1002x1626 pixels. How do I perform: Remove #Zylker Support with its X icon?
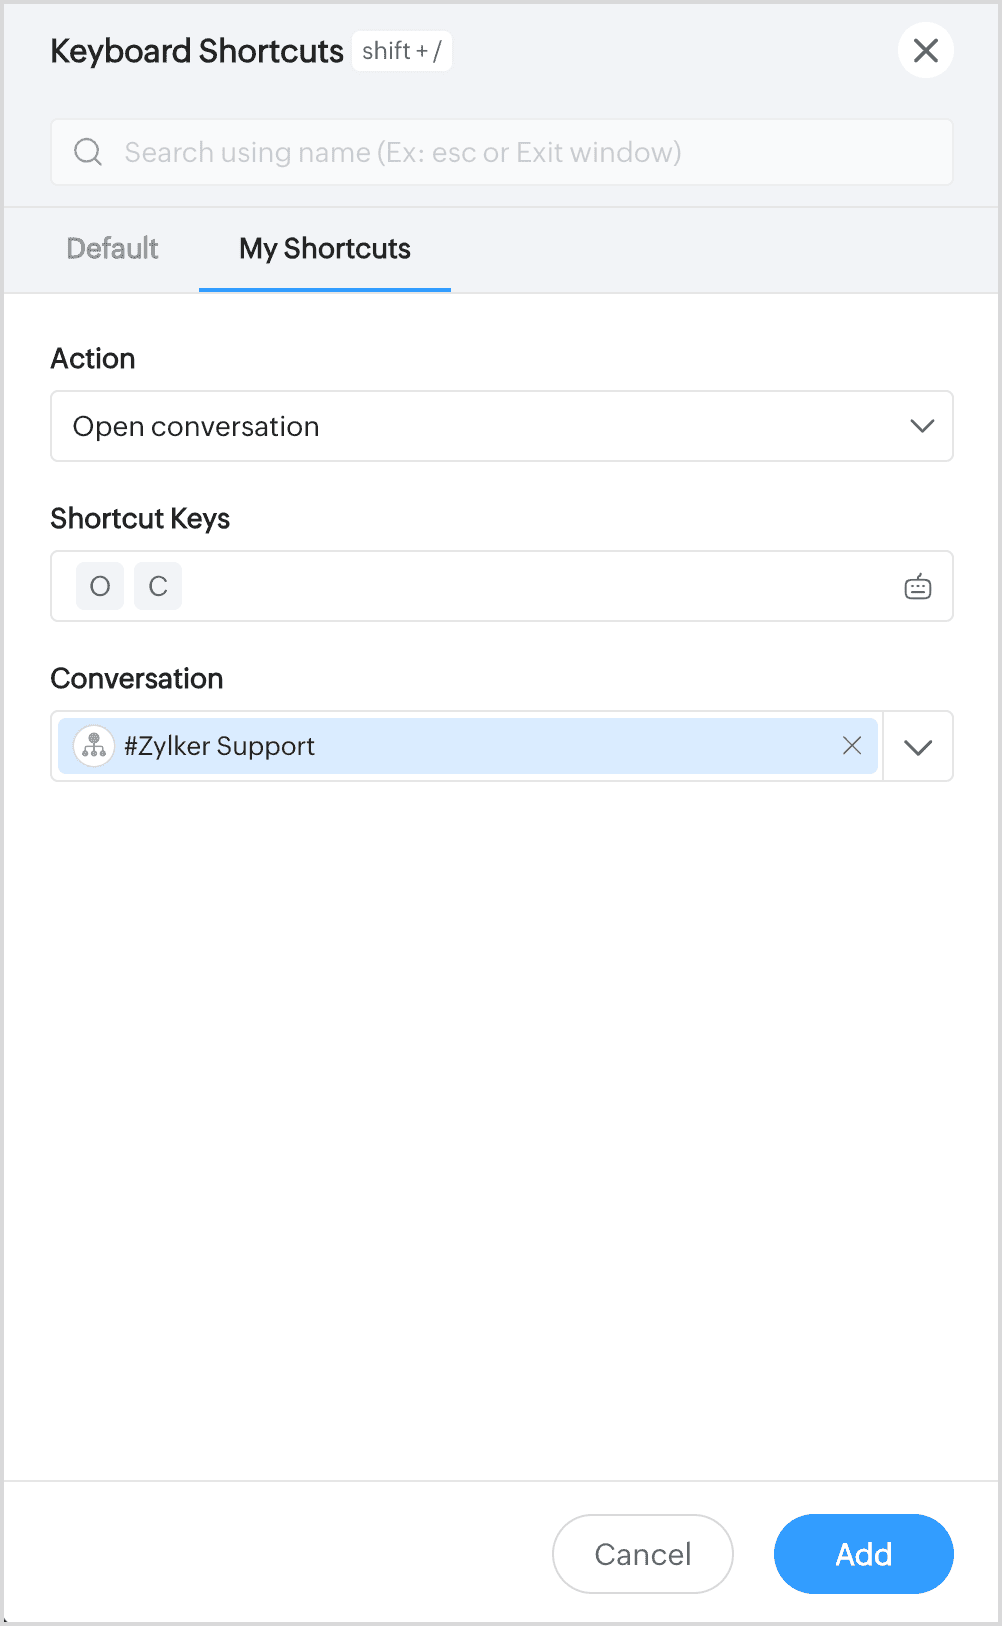[851, 746]
